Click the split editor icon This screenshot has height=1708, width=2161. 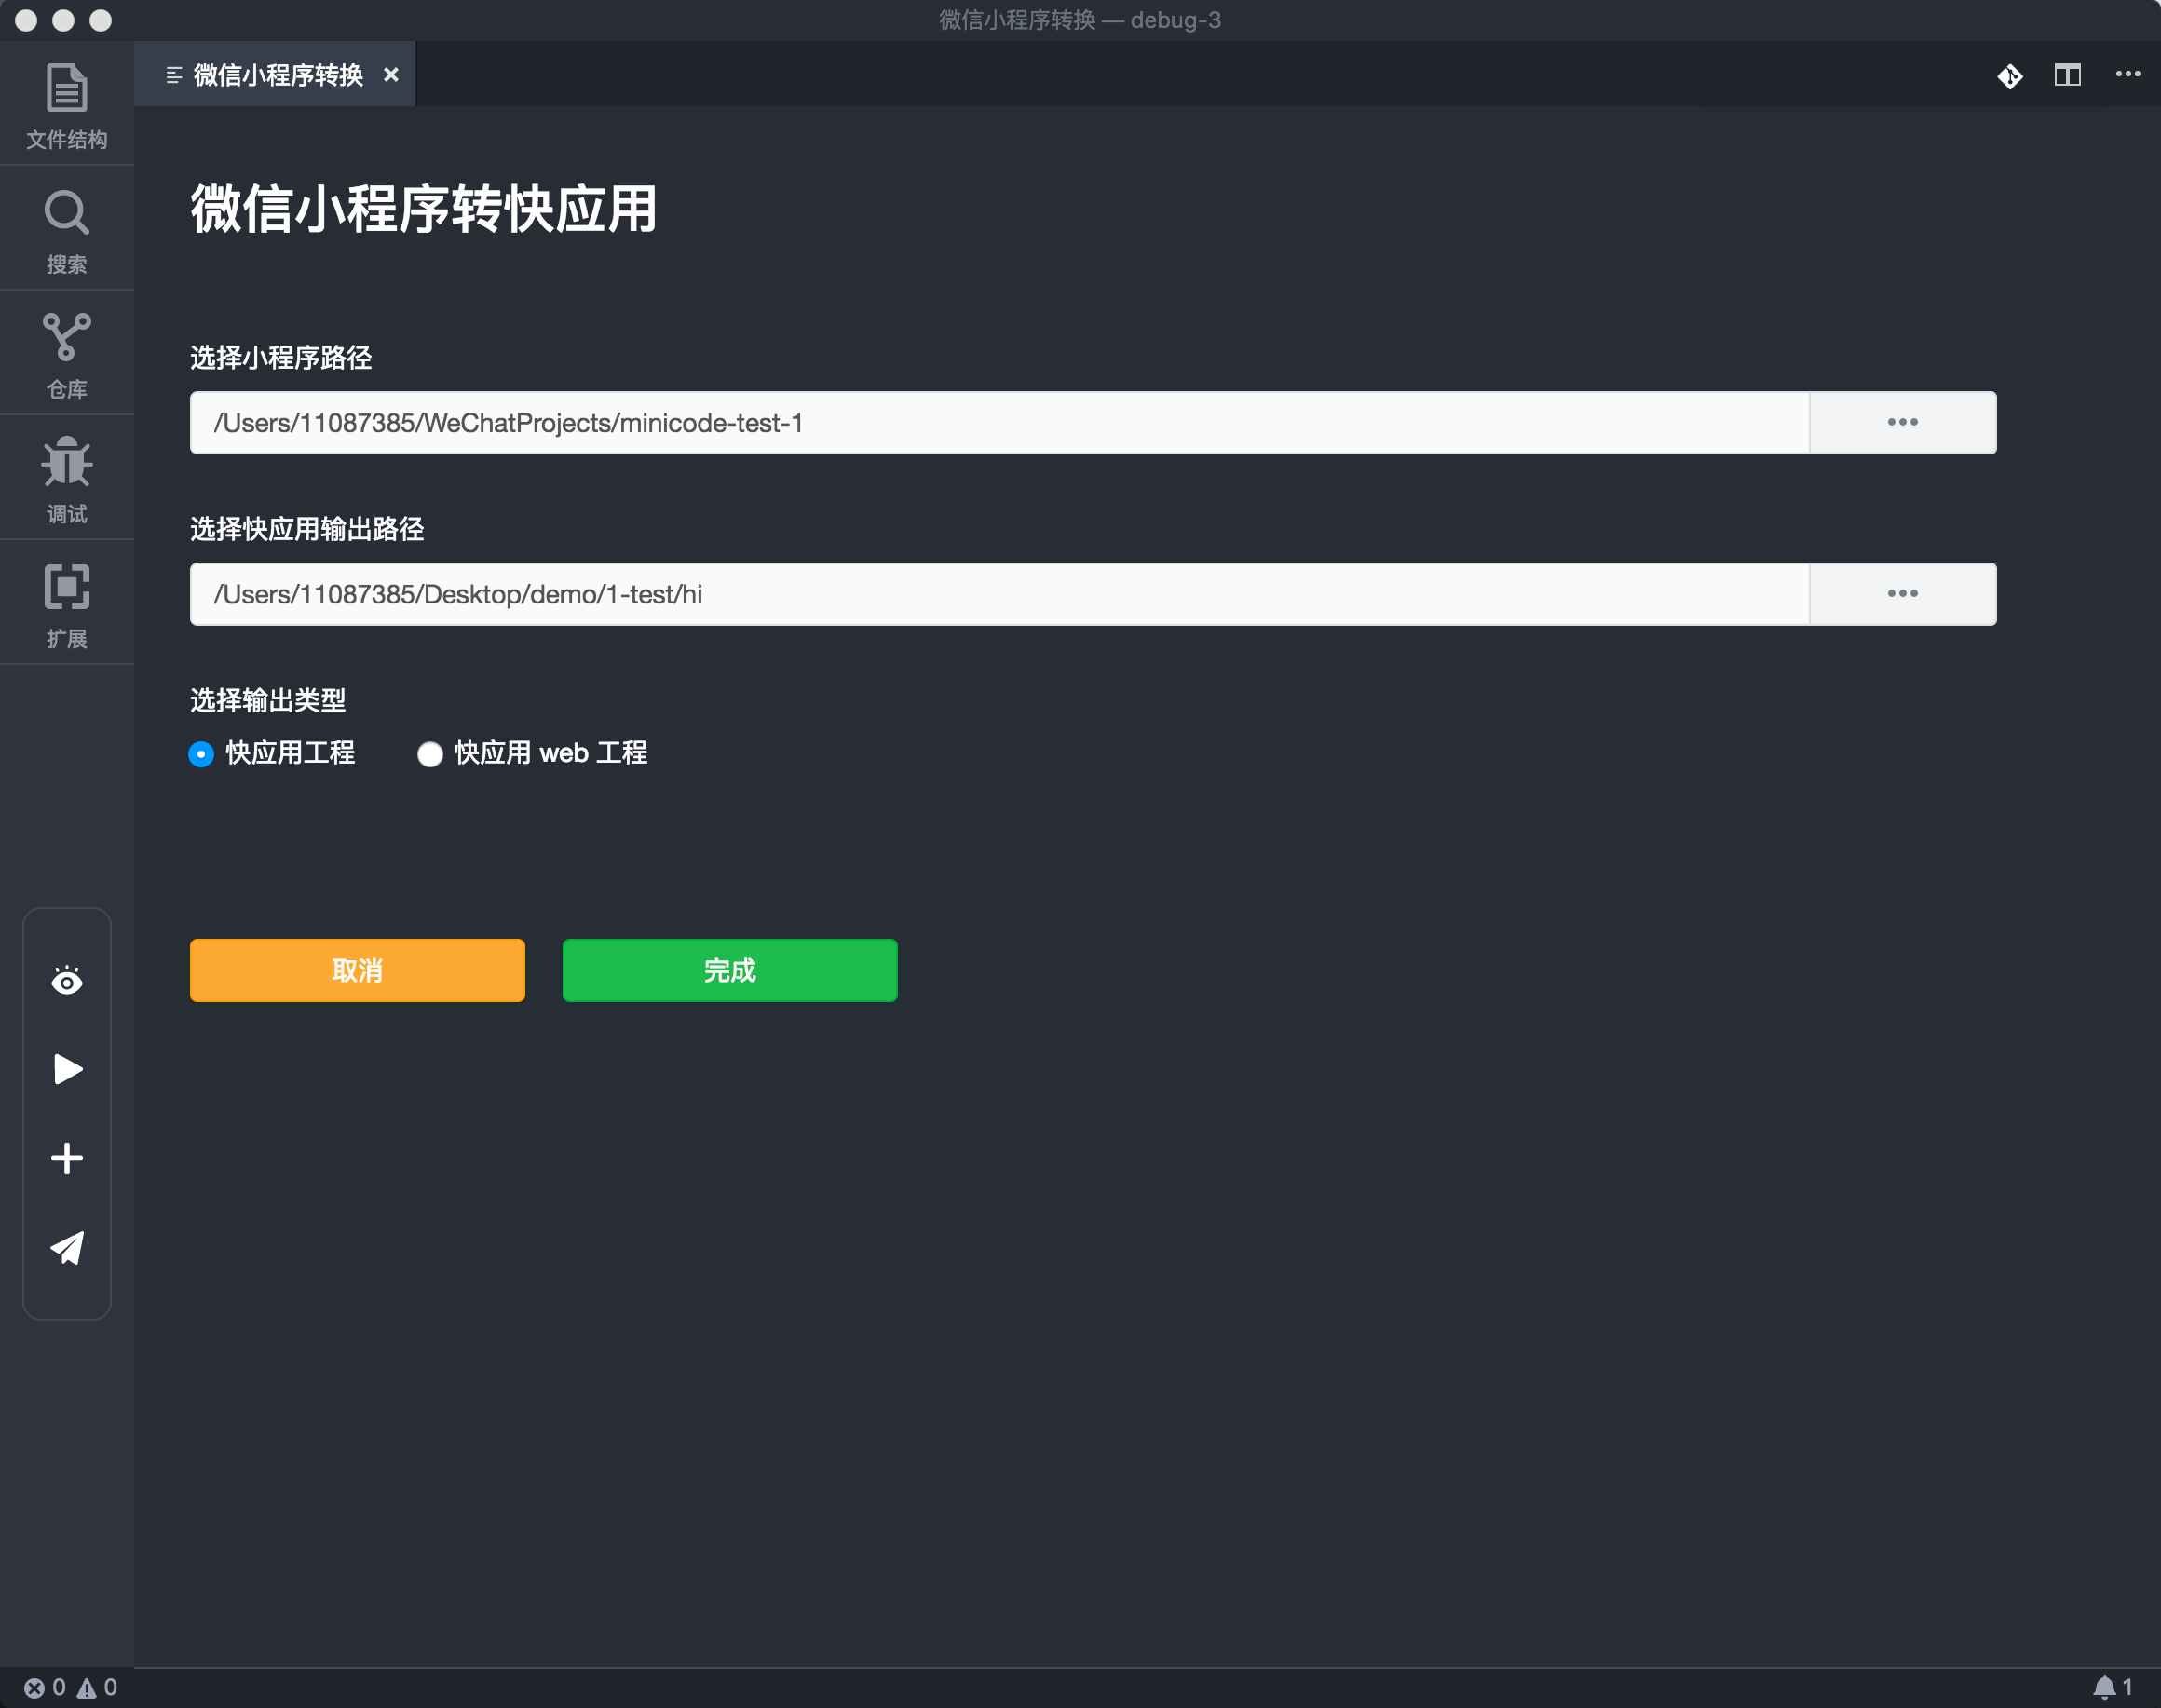pos(2068,75)
